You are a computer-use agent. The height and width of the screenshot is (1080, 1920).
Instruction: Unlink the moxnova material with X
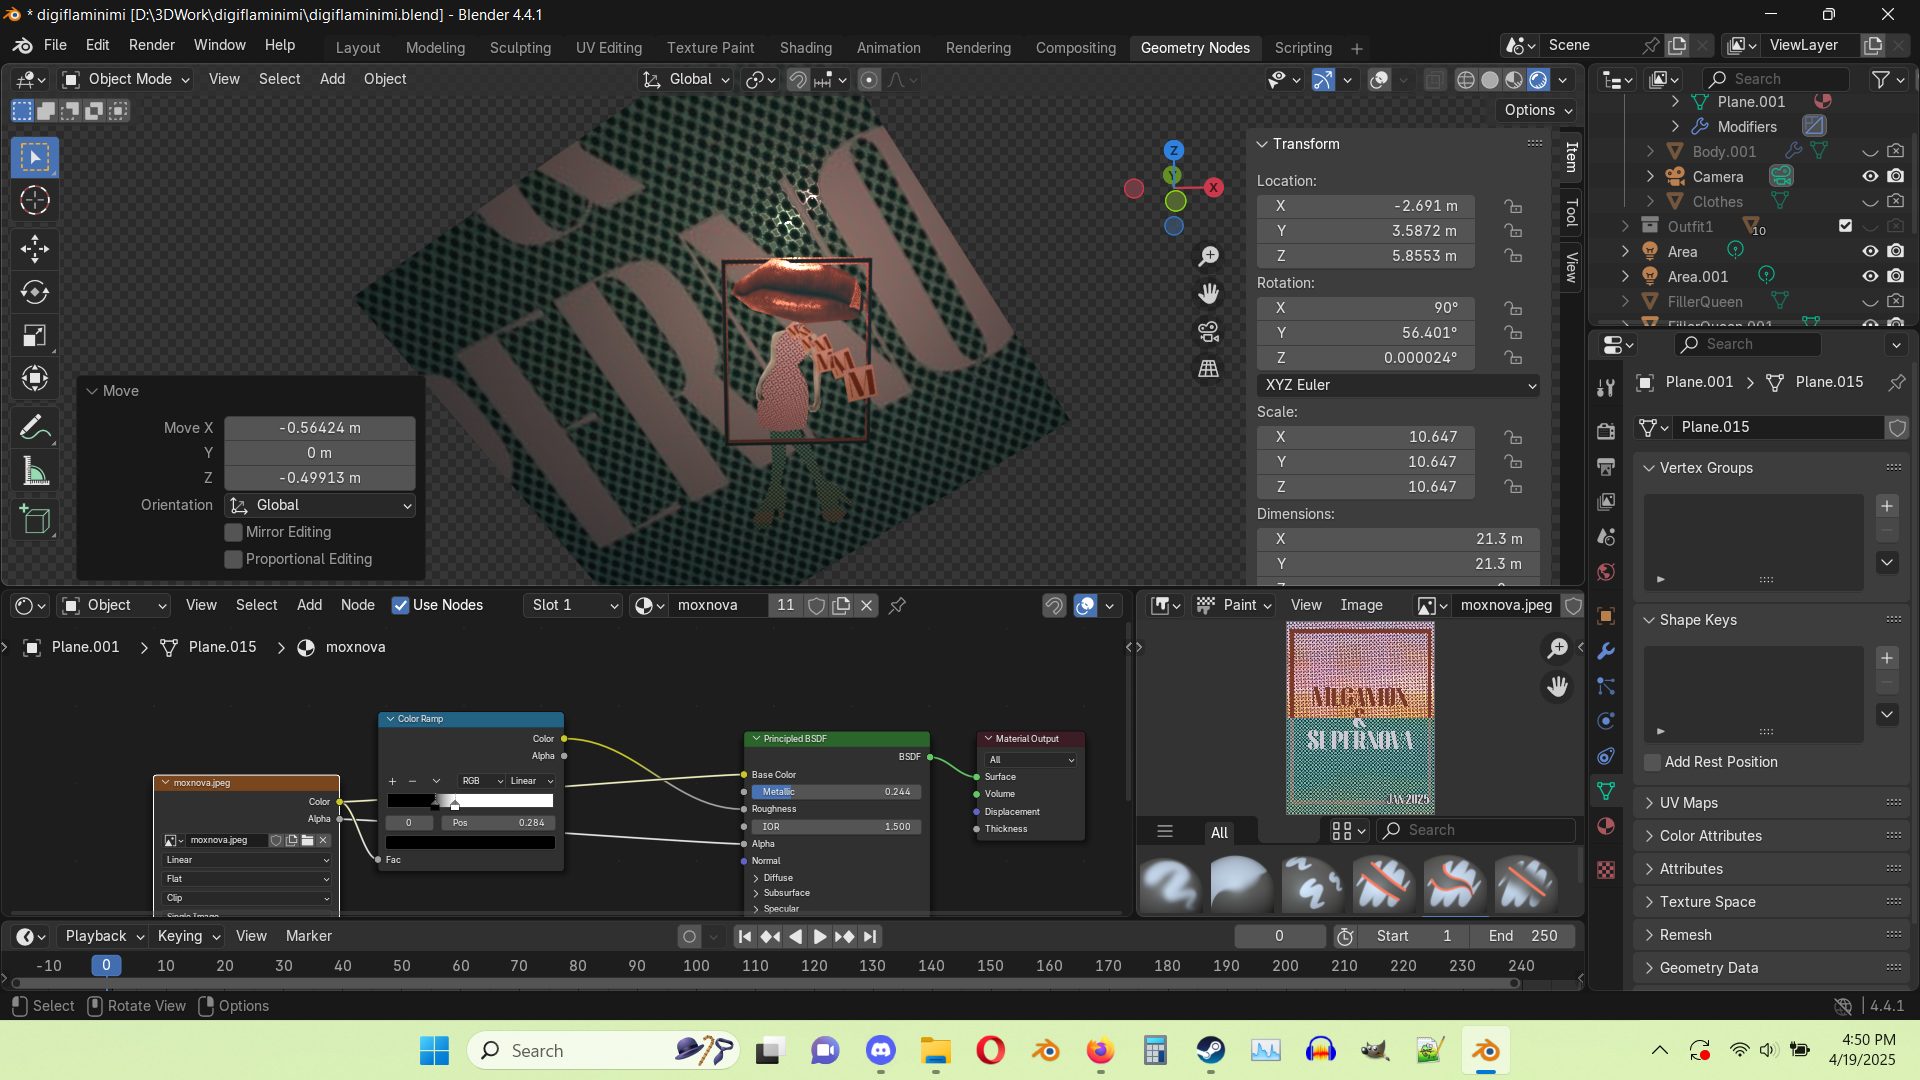coord(867,605)
